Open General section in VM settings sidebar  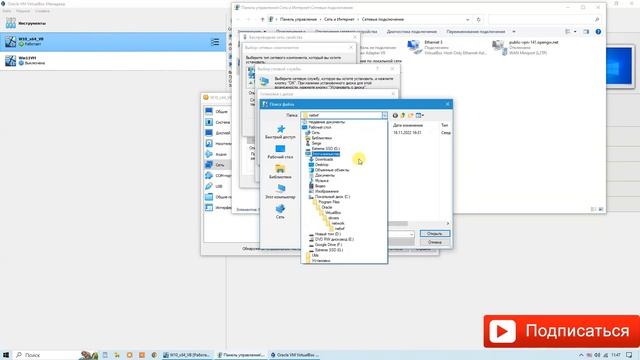tap(217, 111)
